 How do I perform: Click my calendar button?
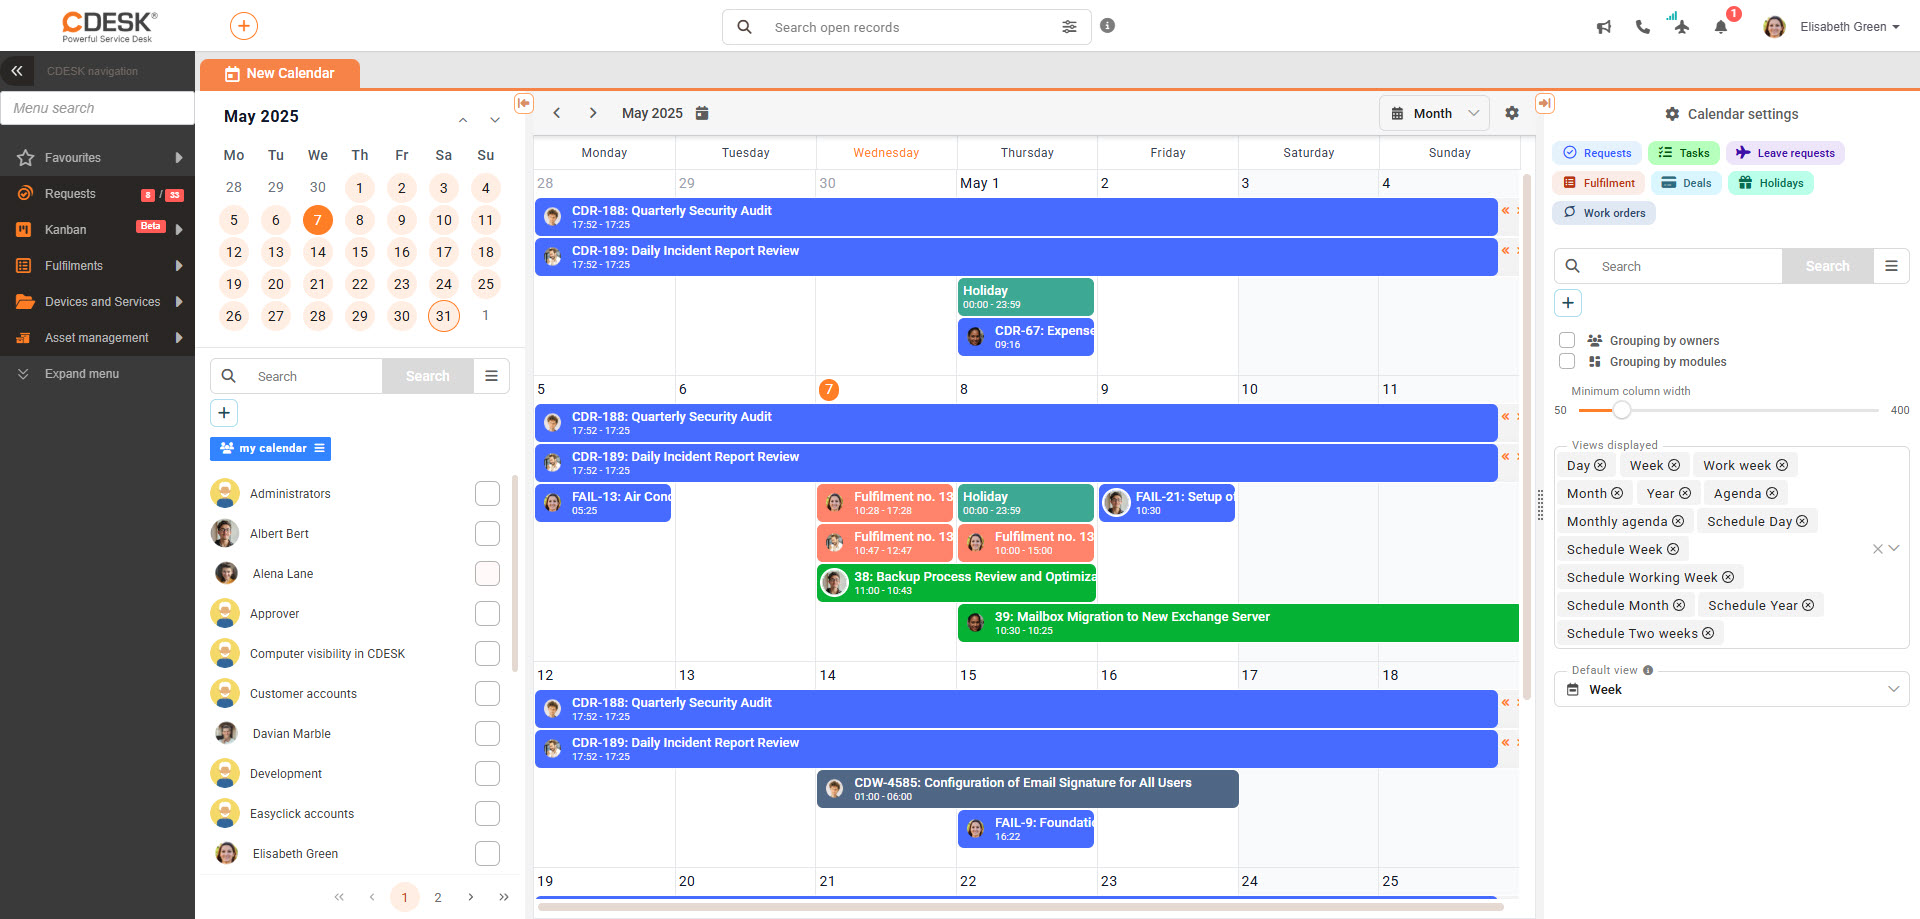click(270, 449)
